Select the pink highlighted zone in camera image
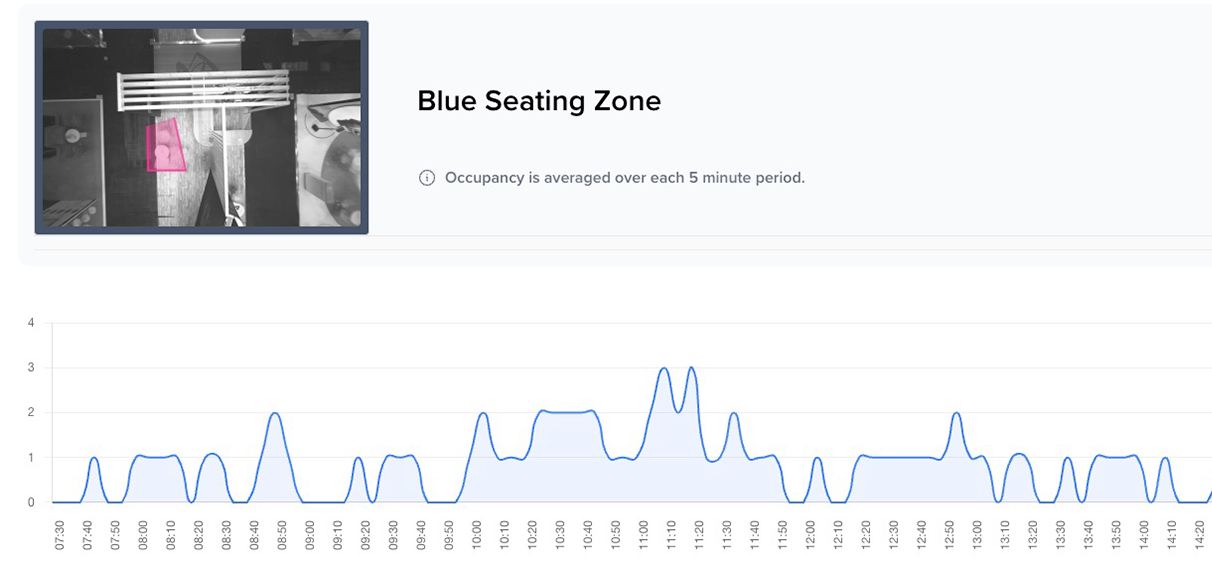 pyautogui.click(x=166, y=147)
